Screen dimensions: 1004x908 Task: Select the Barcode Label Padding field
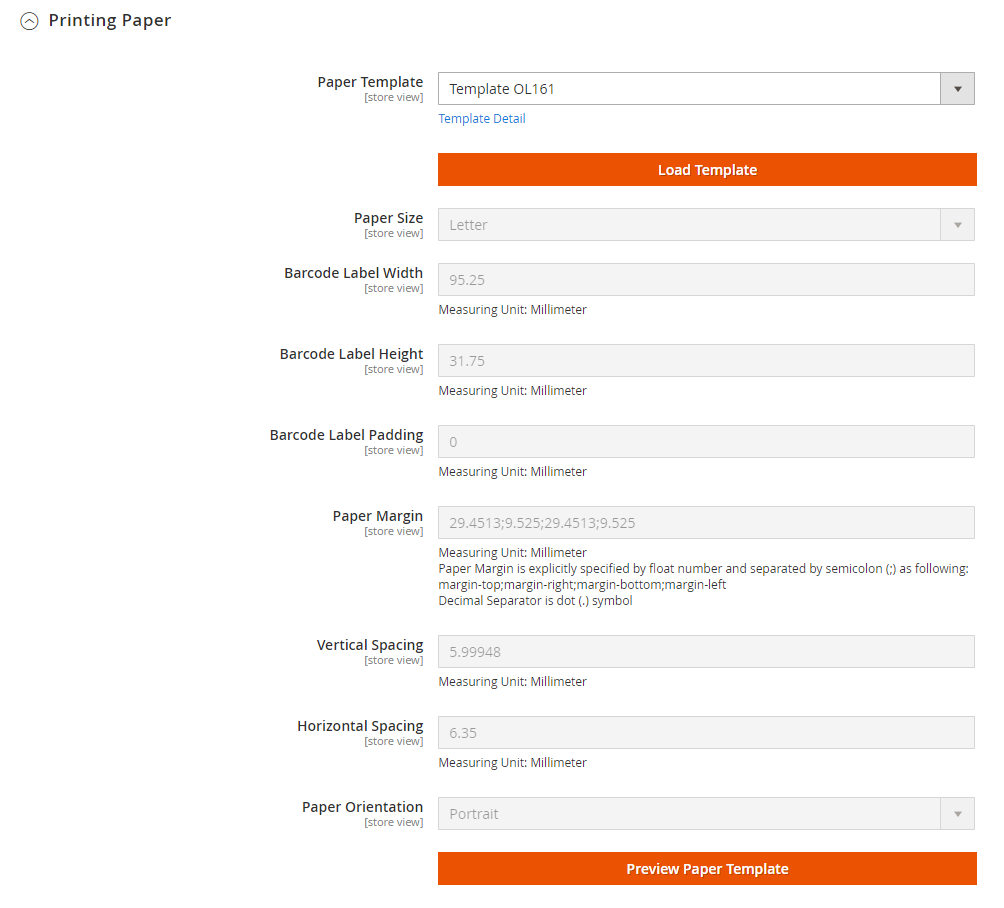[706, 442]
